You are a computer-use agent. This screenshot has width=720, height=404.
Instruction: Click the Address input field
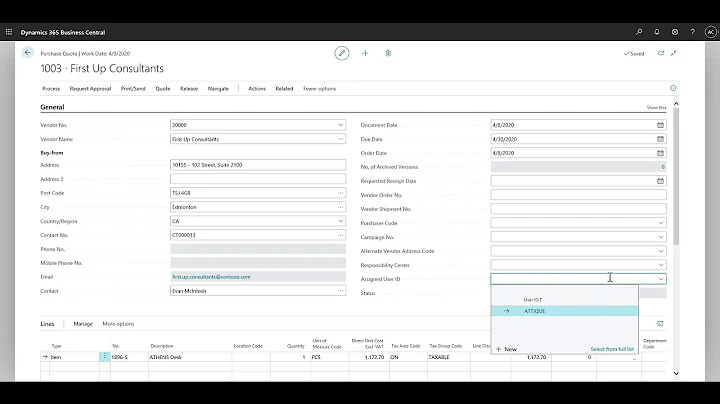click(258, 165)
